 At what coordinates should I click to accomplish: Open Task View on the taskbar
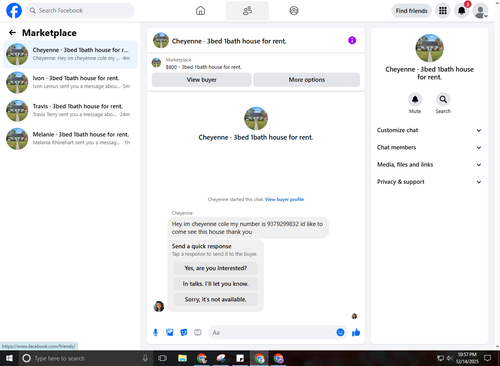click(163, 358)
